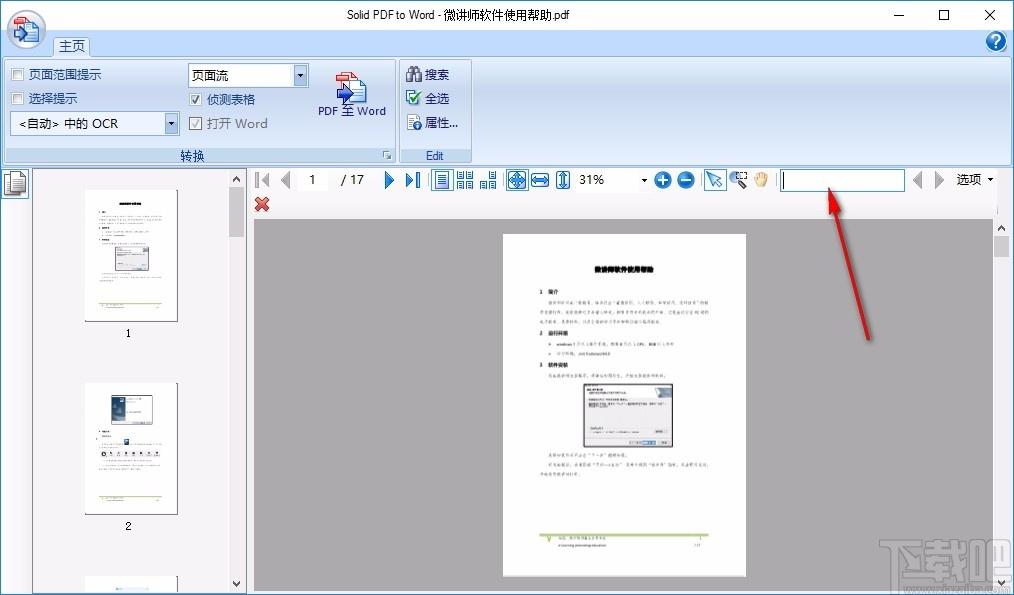Open the search (搜索) tool
Viewport: 1014px width, 595px height.
(x=427, y=74)
